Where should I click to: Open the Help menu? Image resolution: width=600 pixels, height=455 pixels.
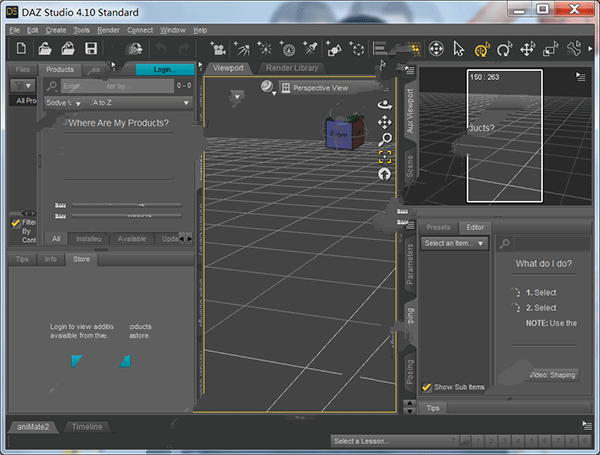(200, 30)
